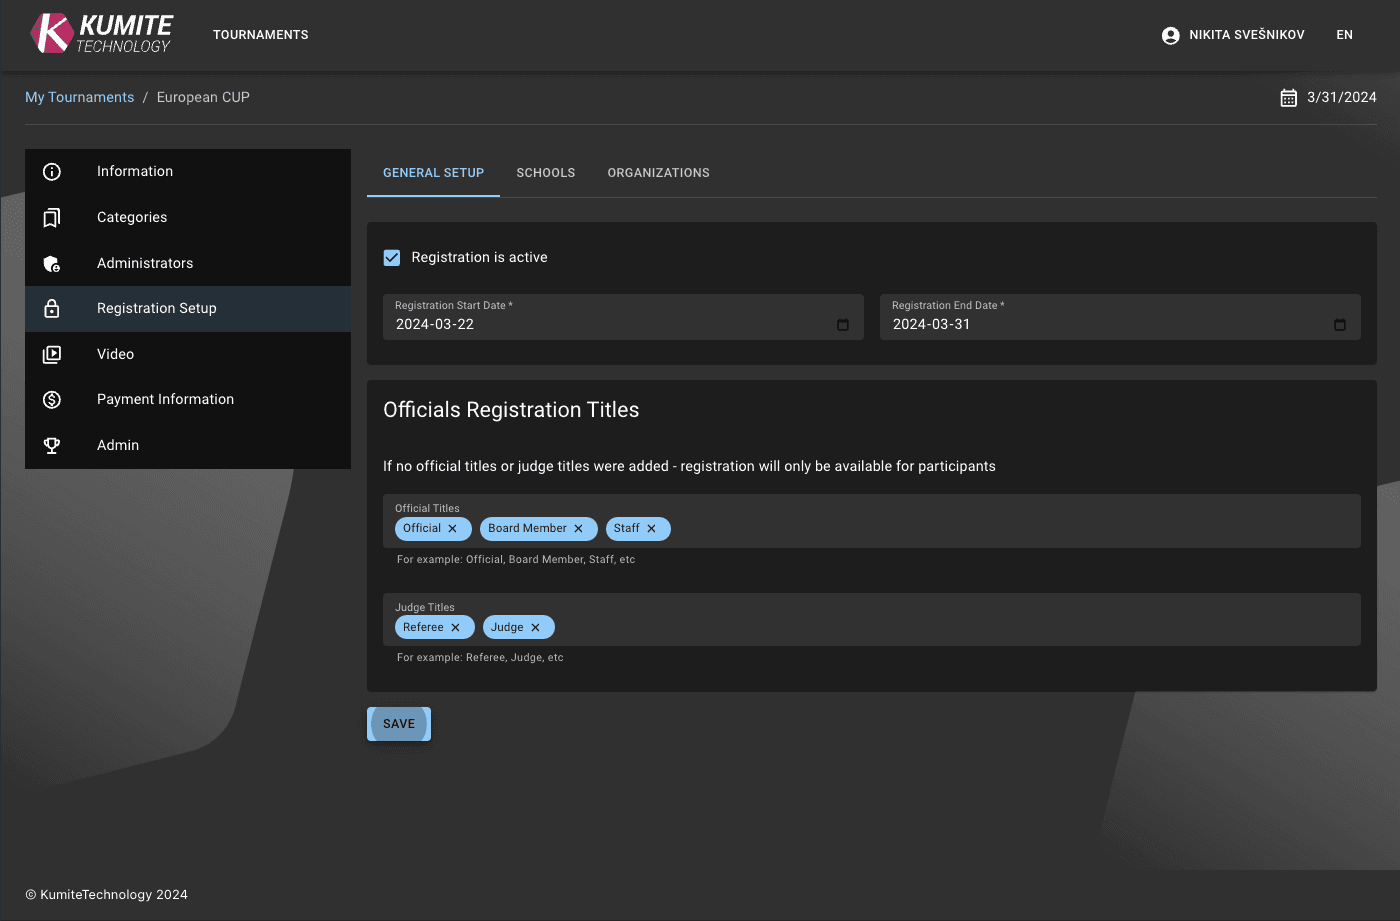Click the Payment Information dollar icon
The width and height of the screenshot is (1400, 921).
click(x=52, y=399)
